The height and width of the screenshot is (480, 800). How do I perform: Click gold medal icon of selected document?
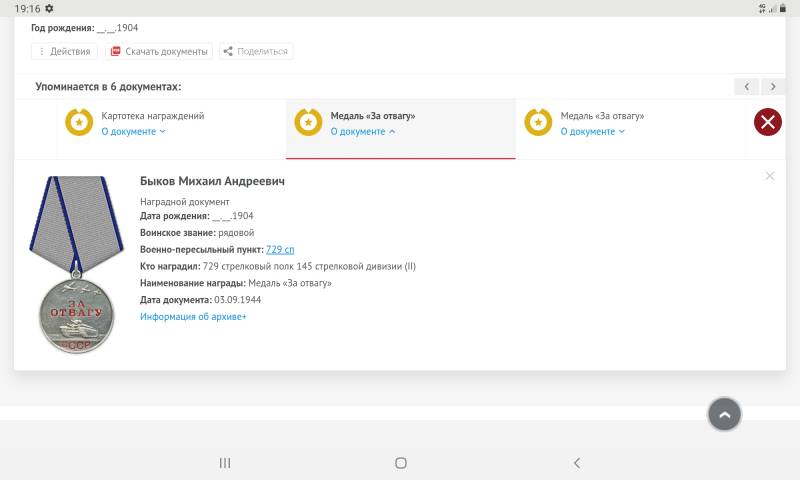click(308, 122)
